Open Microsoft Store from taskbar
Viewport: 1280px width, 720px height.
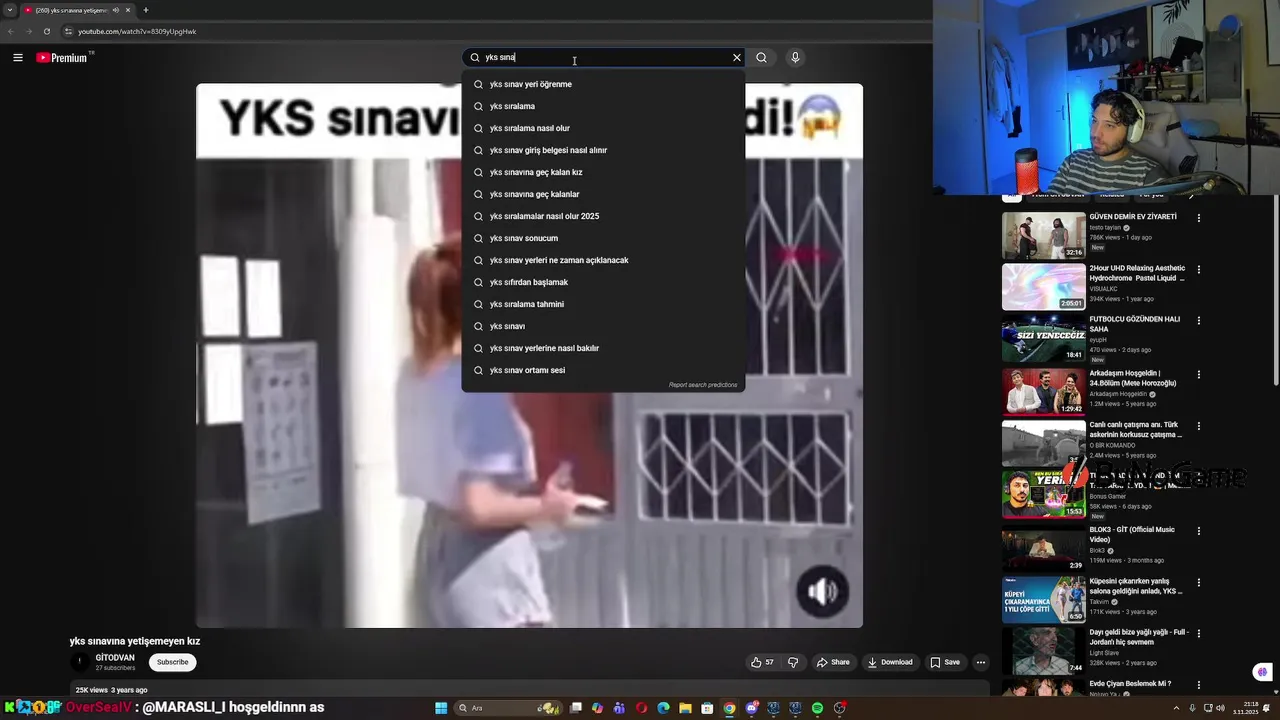pos(707,708)
